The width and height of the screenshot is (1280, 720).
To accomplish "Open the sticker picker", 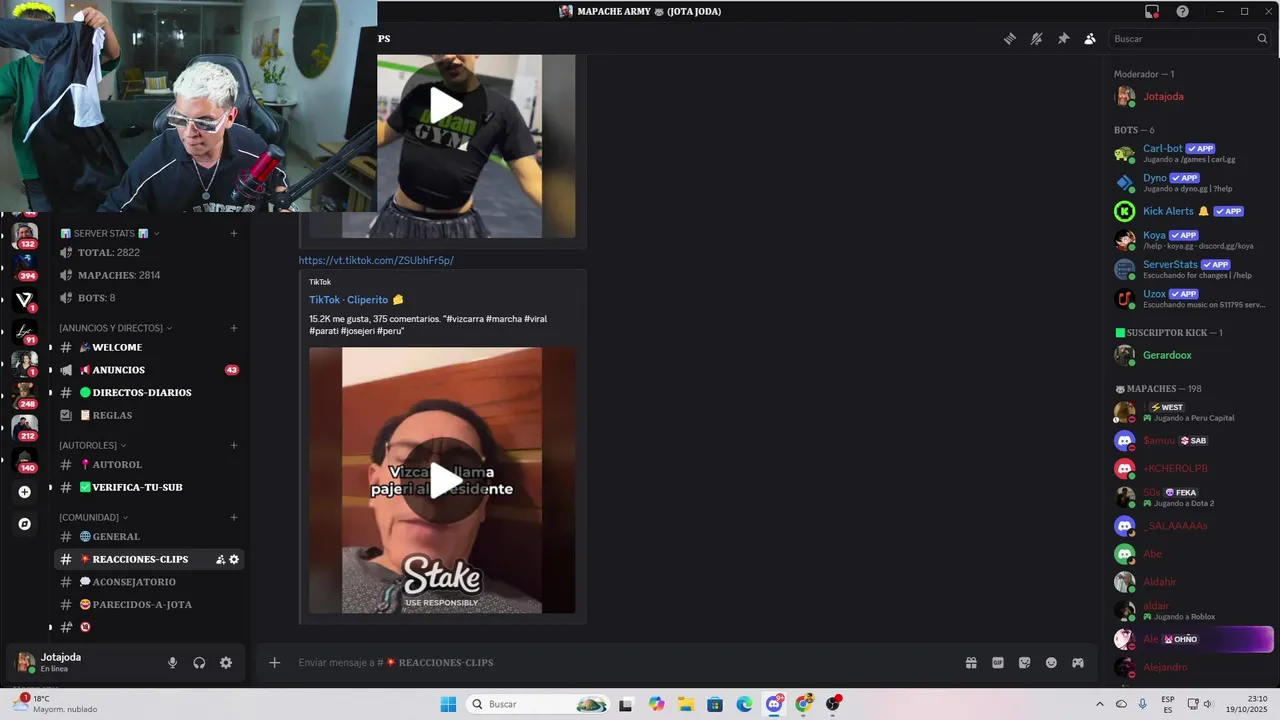I will [x=1024, y=663].
